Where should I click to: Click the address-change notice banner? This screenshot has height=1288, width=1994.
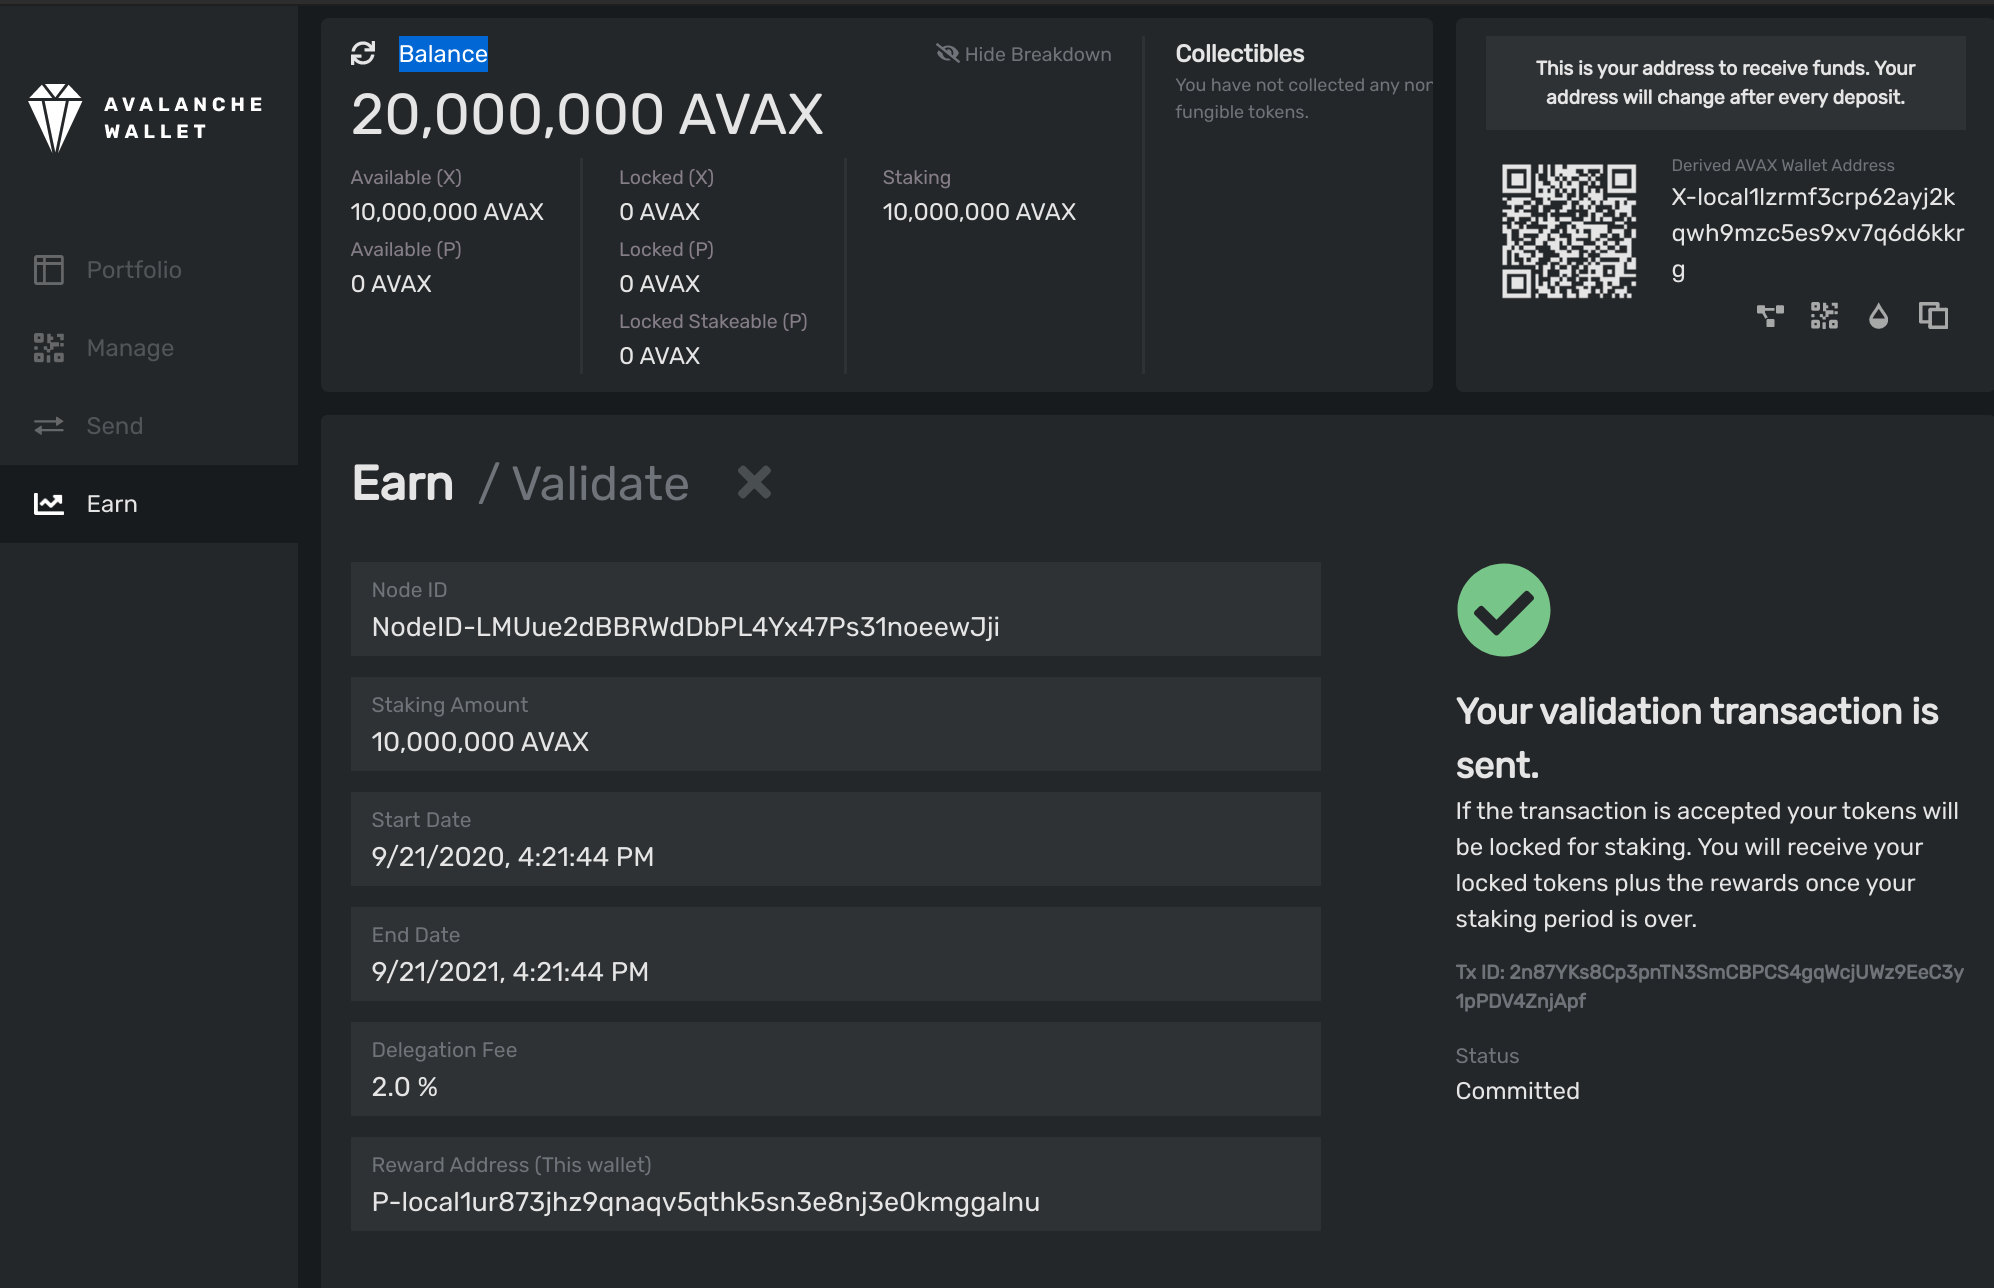pyautogui.click(x=1725, y=83)
